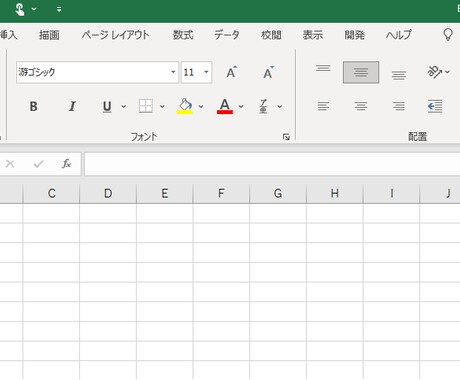Select column C header
The height and width of the screenshot is (380, 460).
(x=51, y=193)
